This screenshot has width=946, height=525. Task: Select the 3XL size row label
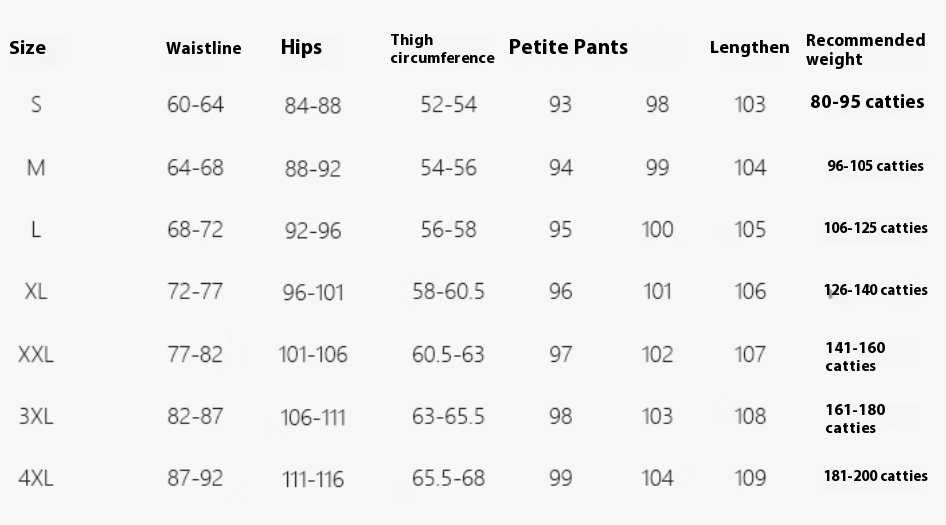[x=36, y=416]
